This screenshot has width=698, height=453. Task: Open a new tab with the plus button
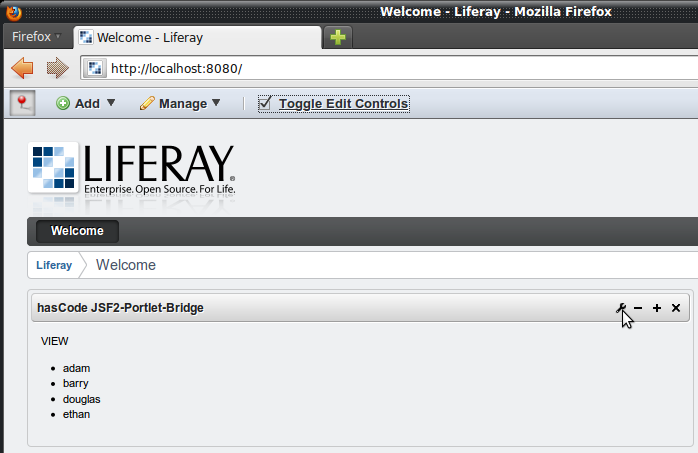point(339,38)
